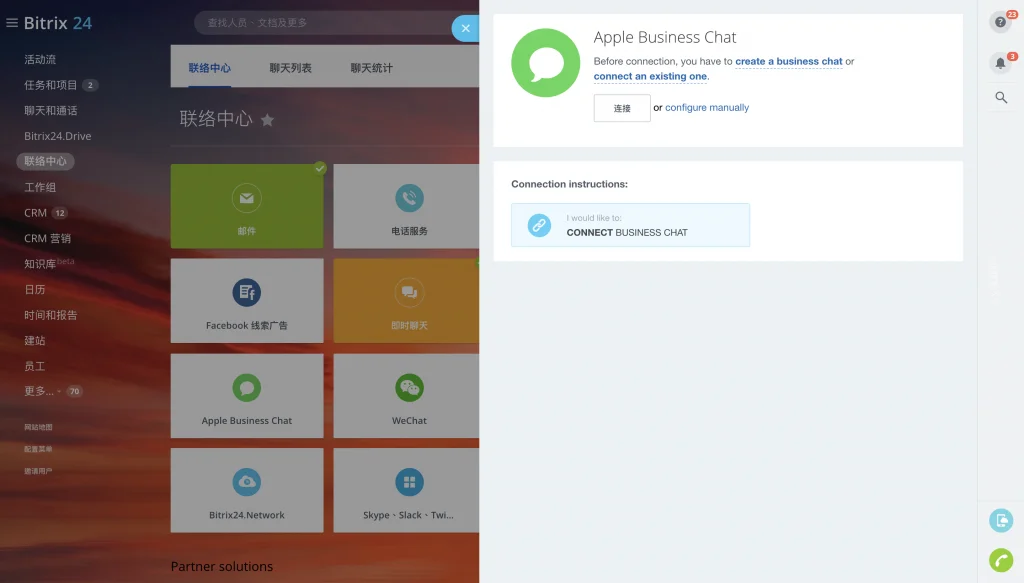Click the 查找人员 search field
This screenshot has height=583, width=1024.
pos(327,23)
